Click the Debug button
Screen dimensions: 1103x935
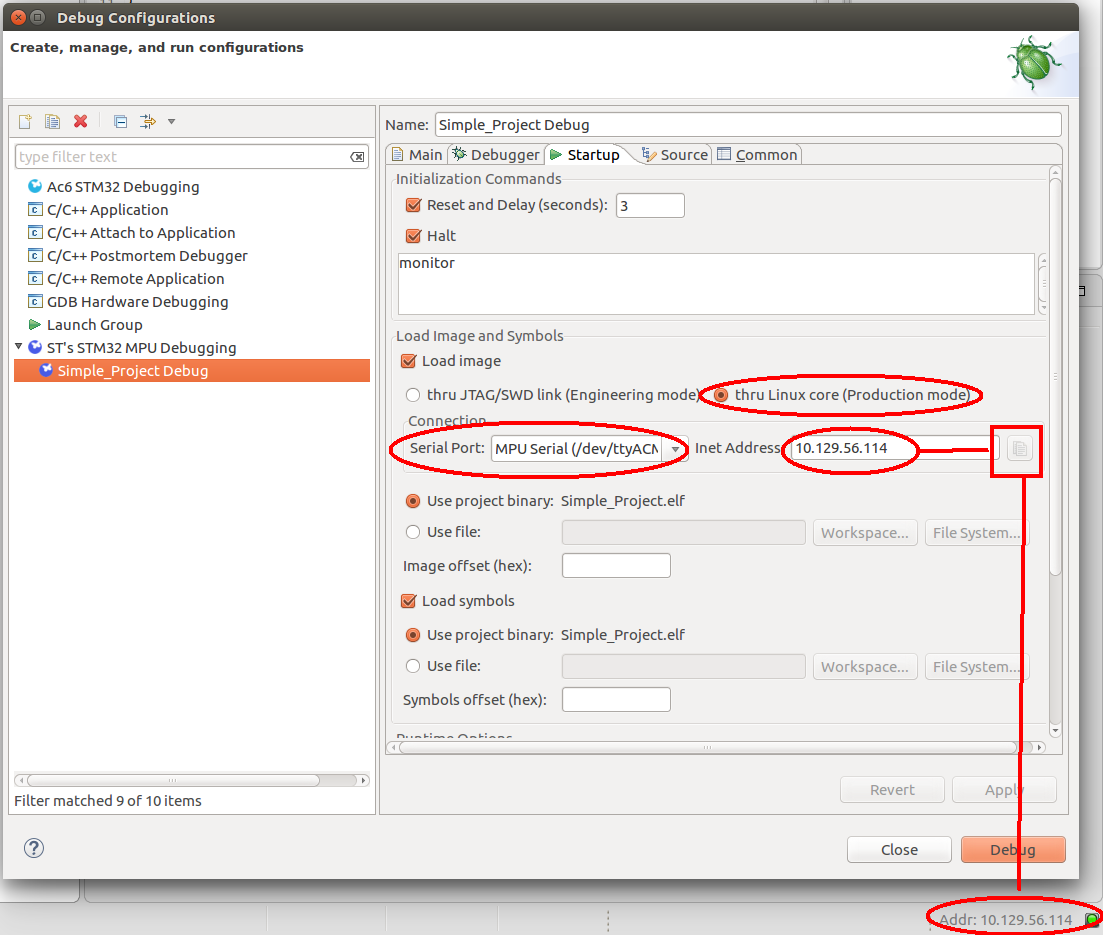(1012, 849)
